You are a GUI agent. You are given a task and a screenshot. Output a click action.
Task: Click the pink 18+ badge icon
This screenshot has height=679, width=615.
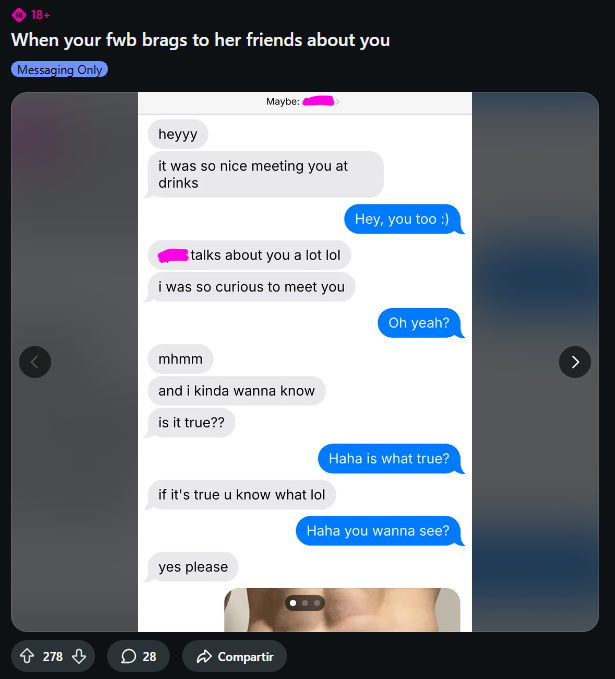tap(17, 14)
